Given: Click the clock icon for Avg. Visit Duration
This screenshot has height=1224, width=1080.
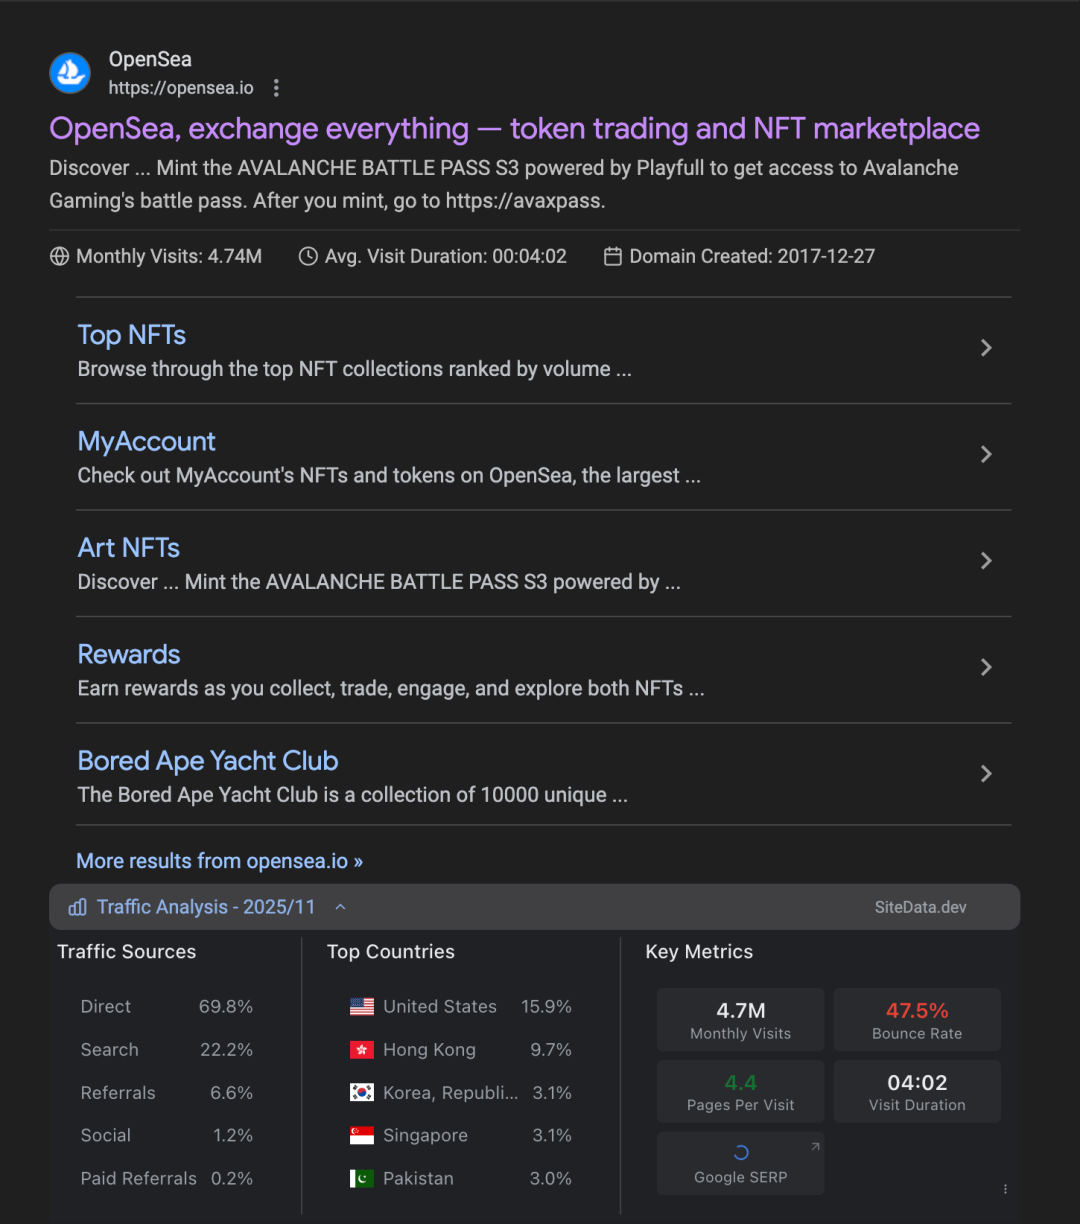Looking at the screenshot, I should click(308, 256).
